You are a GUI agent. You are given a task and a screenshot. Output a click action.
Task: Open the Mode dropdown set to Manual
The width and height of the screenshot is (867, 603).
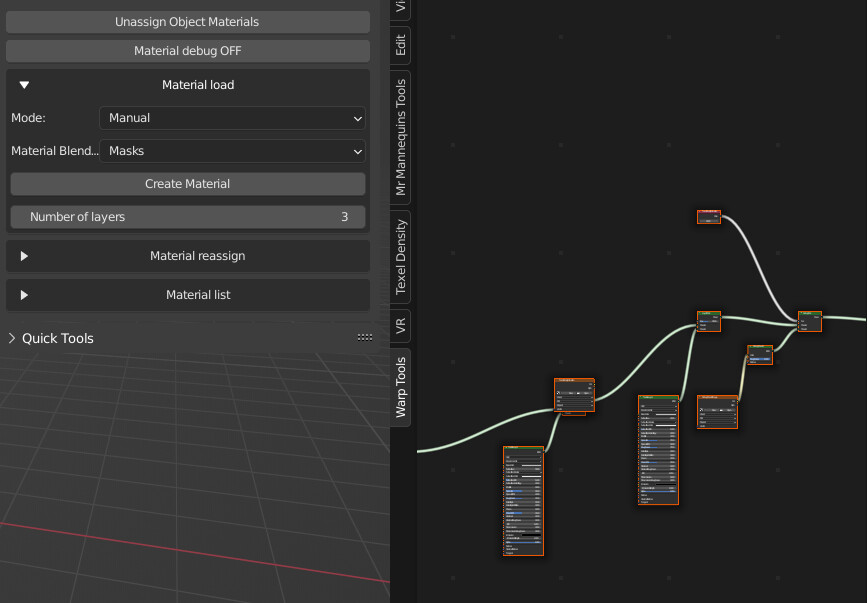tap(232, 117)
